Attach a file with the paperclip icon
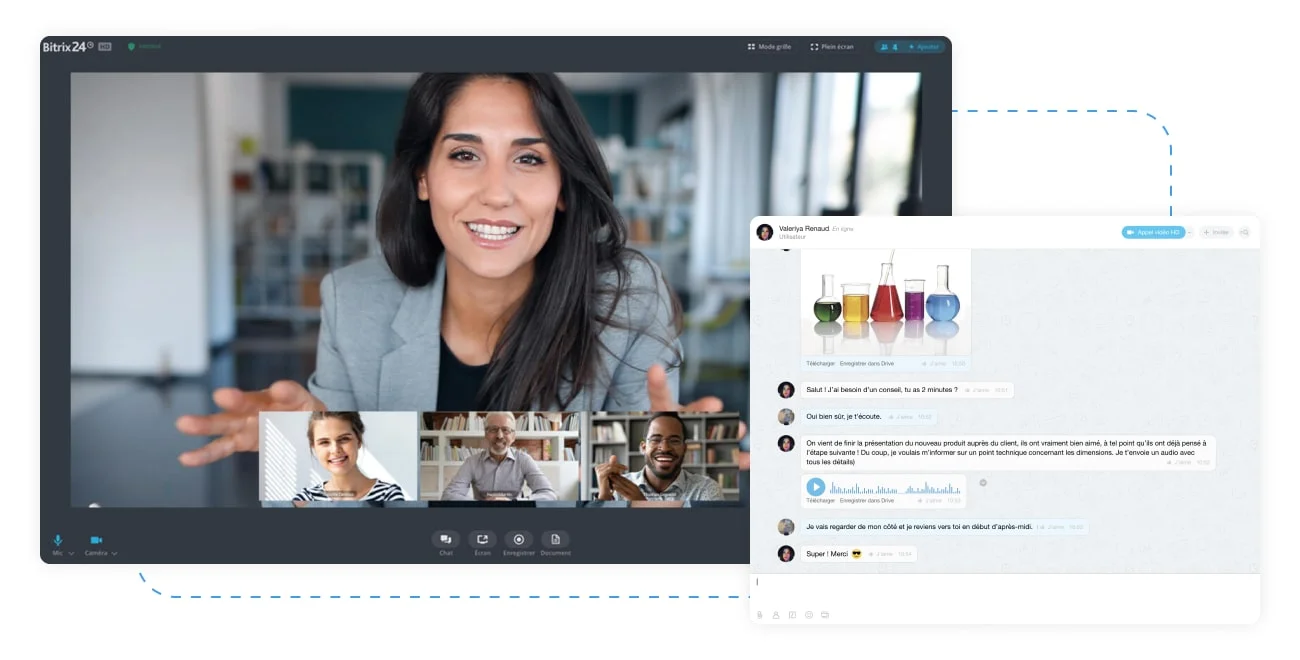Image resolution: width=1300 pixels, height=660 pixels. click(760, 615)
